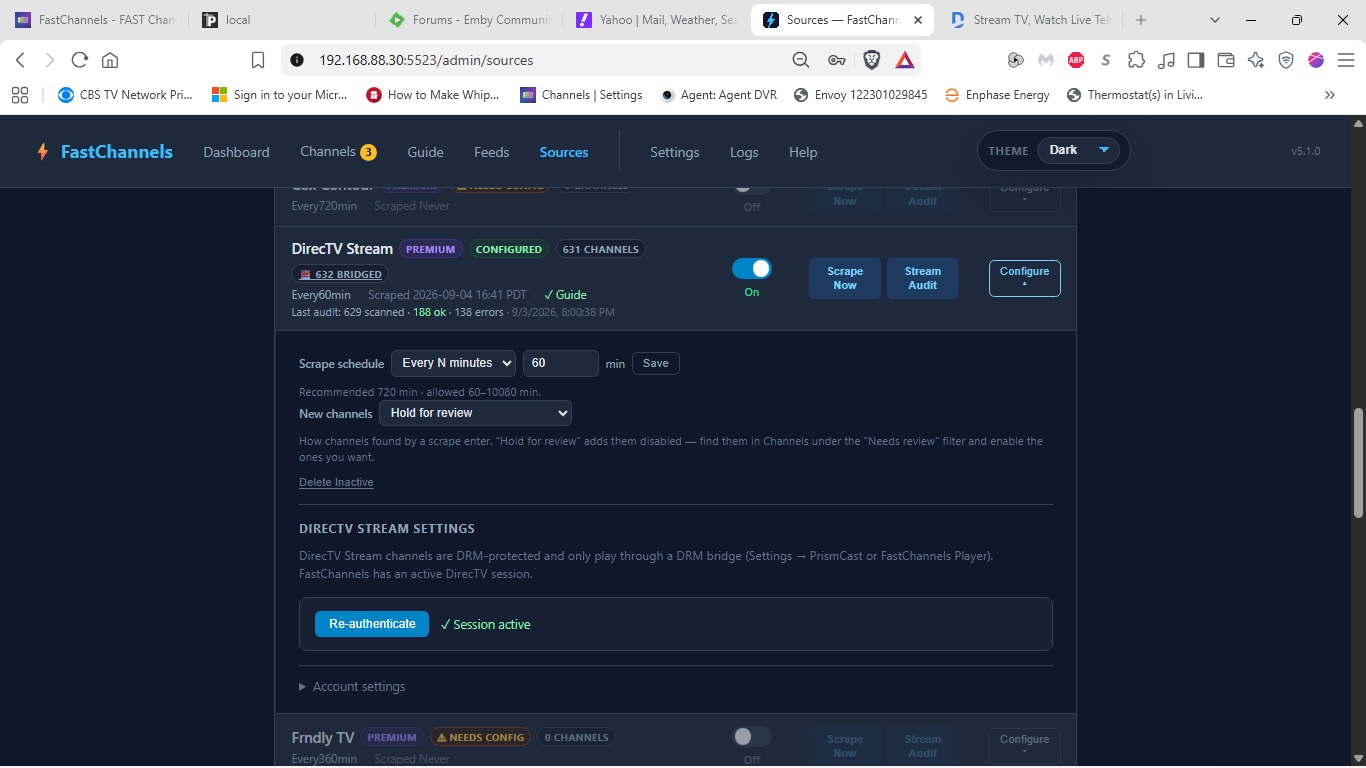
Task: Reload the page with browser refresh icon
Action: (x=80, y=60)
